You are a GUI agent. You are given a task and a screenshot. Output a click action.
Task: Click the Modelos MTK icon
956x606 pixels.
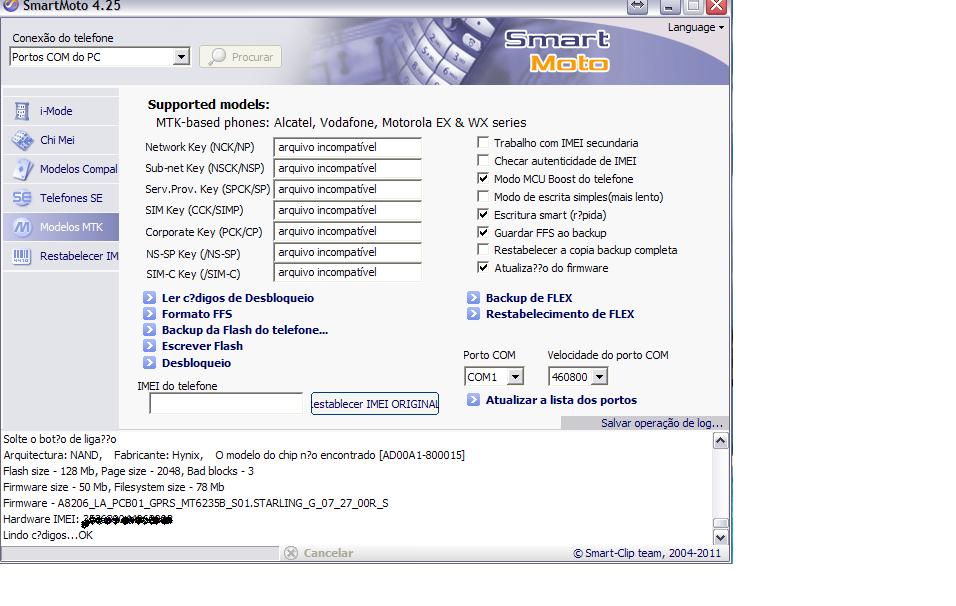coord(22,227)
